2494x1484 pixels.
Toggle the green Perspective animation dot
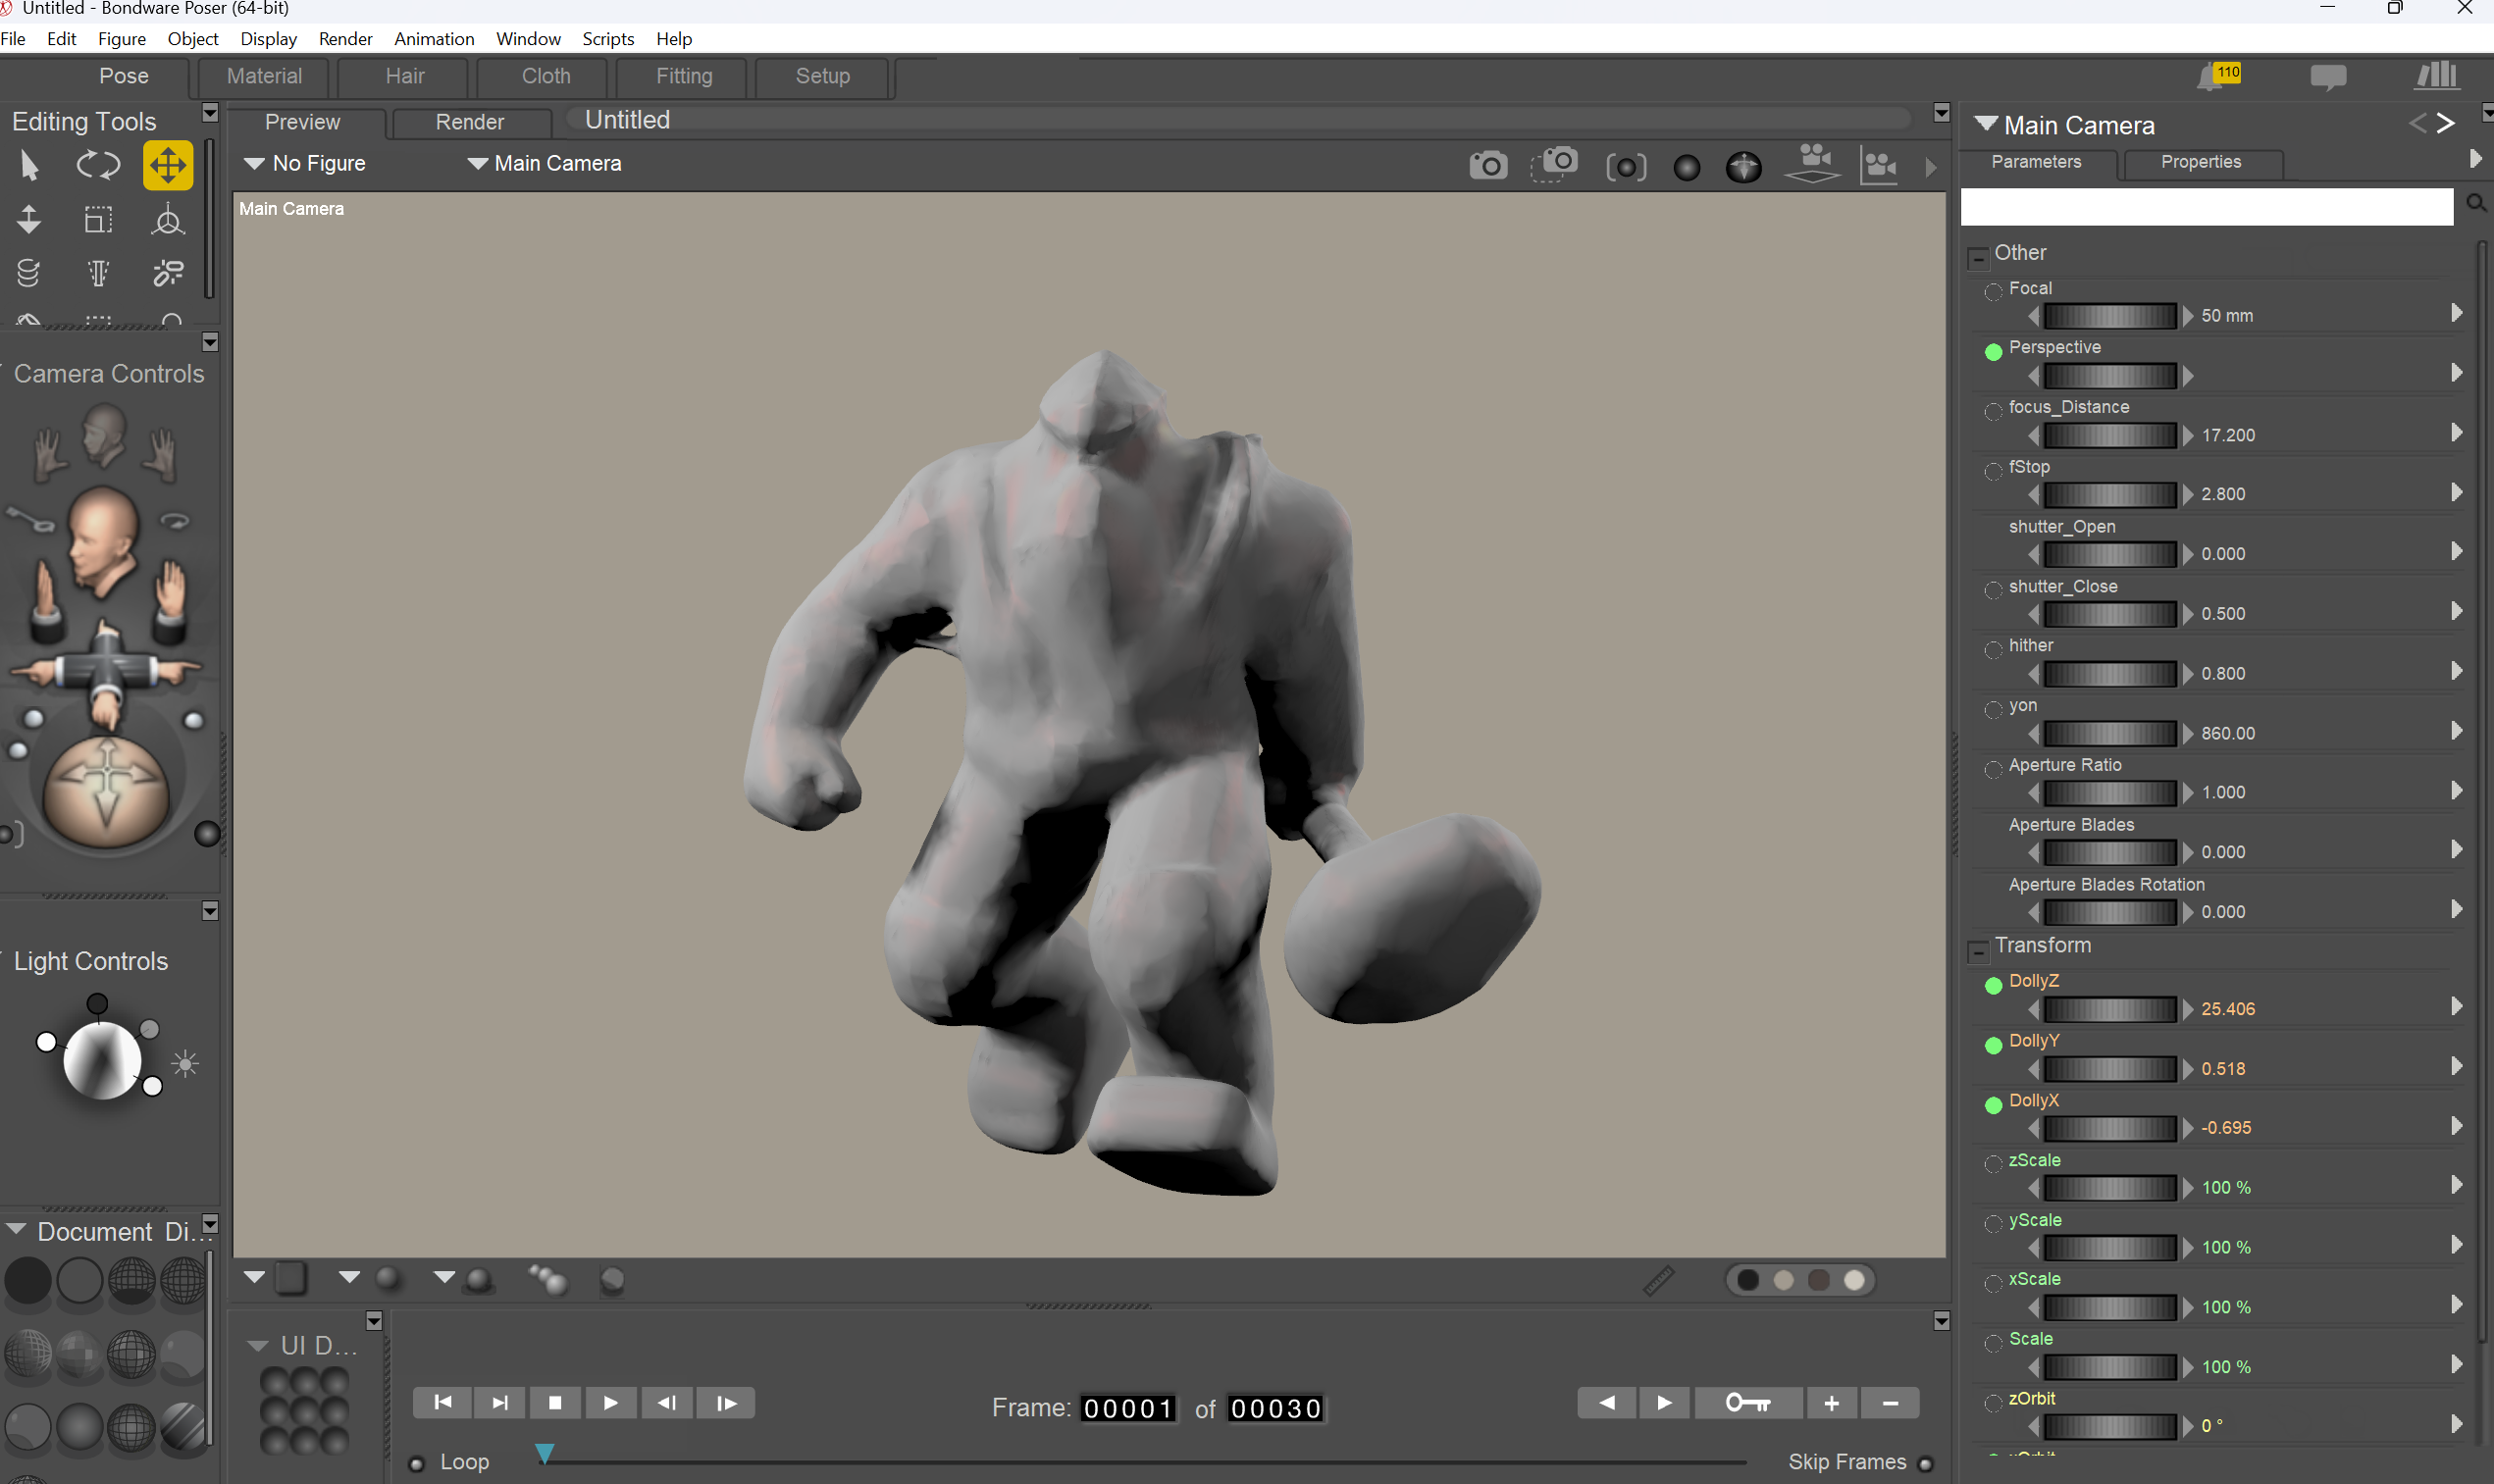coord(1993,351)
